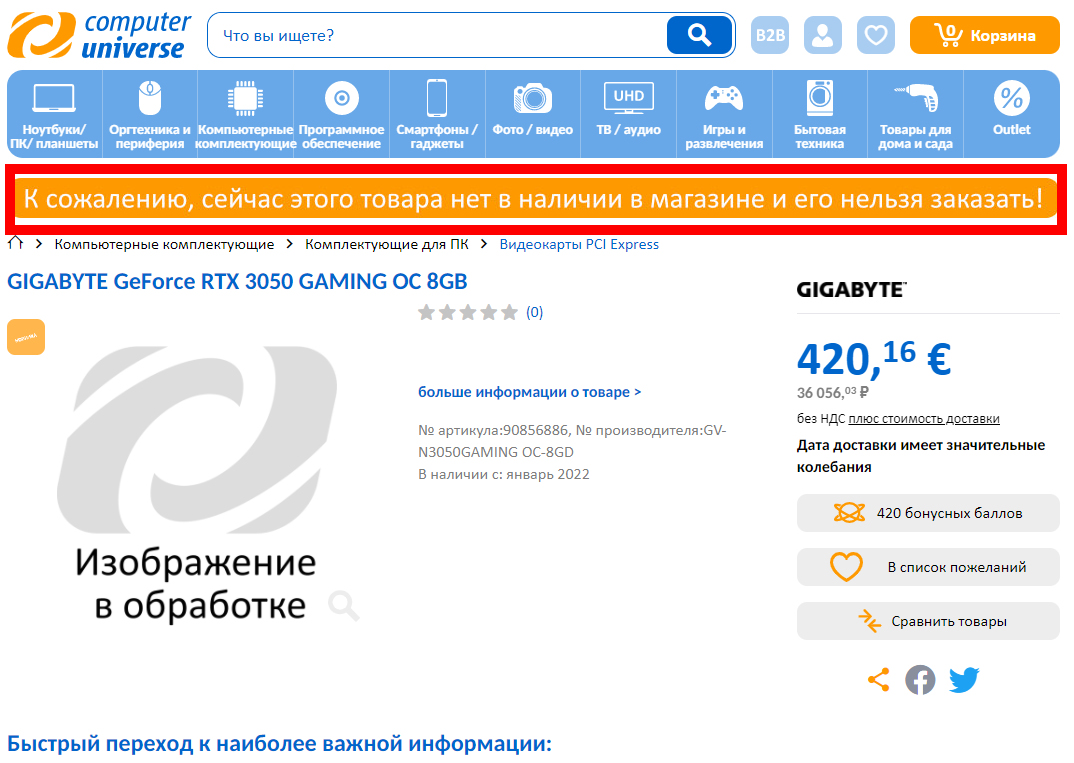Click the GIGABYTE brand logo
Screen dimensions: 1074x763
click(851, 290)
